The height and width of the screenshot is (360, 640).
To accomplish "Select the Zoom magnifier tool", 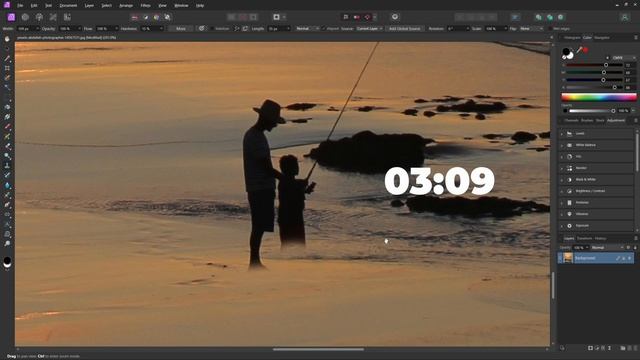I will (7, 244).
